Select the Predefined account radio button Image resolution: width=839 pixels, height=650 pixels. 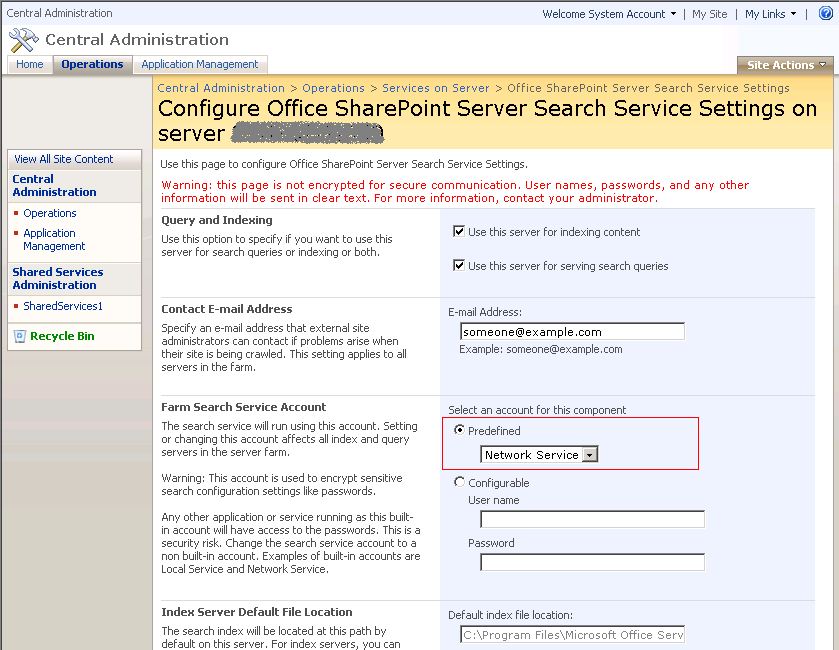pos(459,430)
